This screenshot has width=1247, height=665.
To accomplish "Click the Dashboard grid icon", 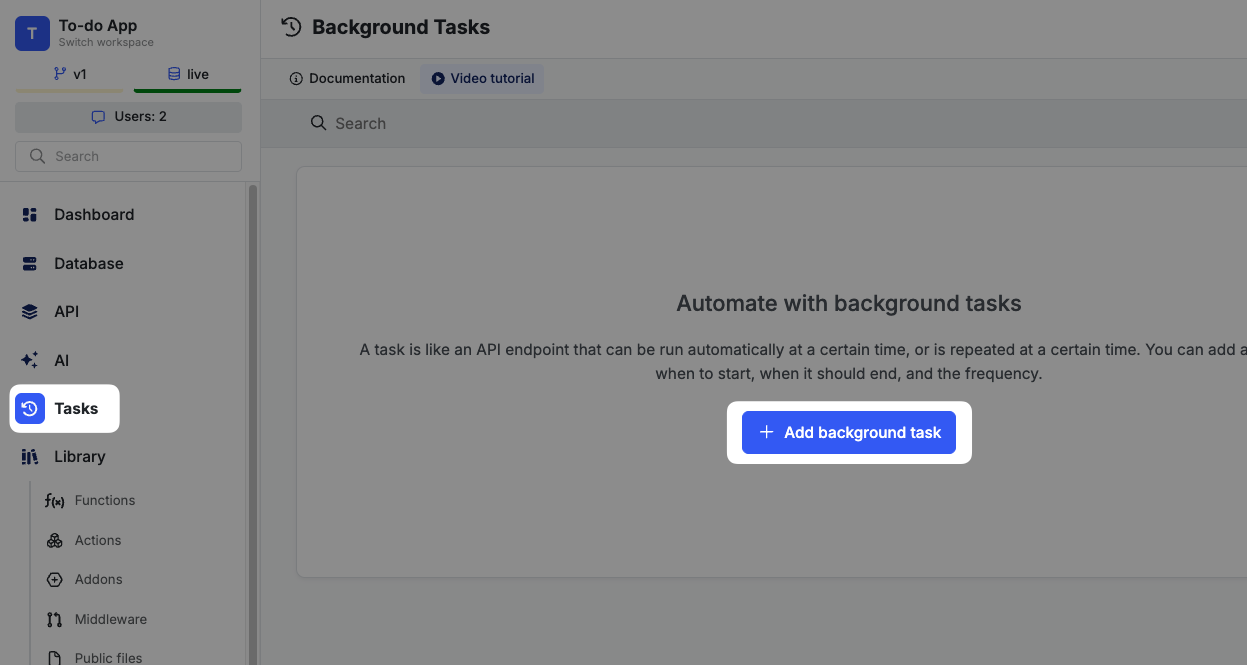I will pos(30,215).
